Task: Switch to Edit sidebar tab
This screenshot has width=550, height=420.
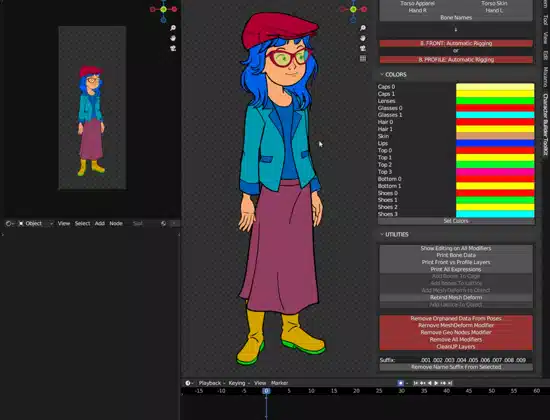Action: pyautogui.click(x=545, y=55)
